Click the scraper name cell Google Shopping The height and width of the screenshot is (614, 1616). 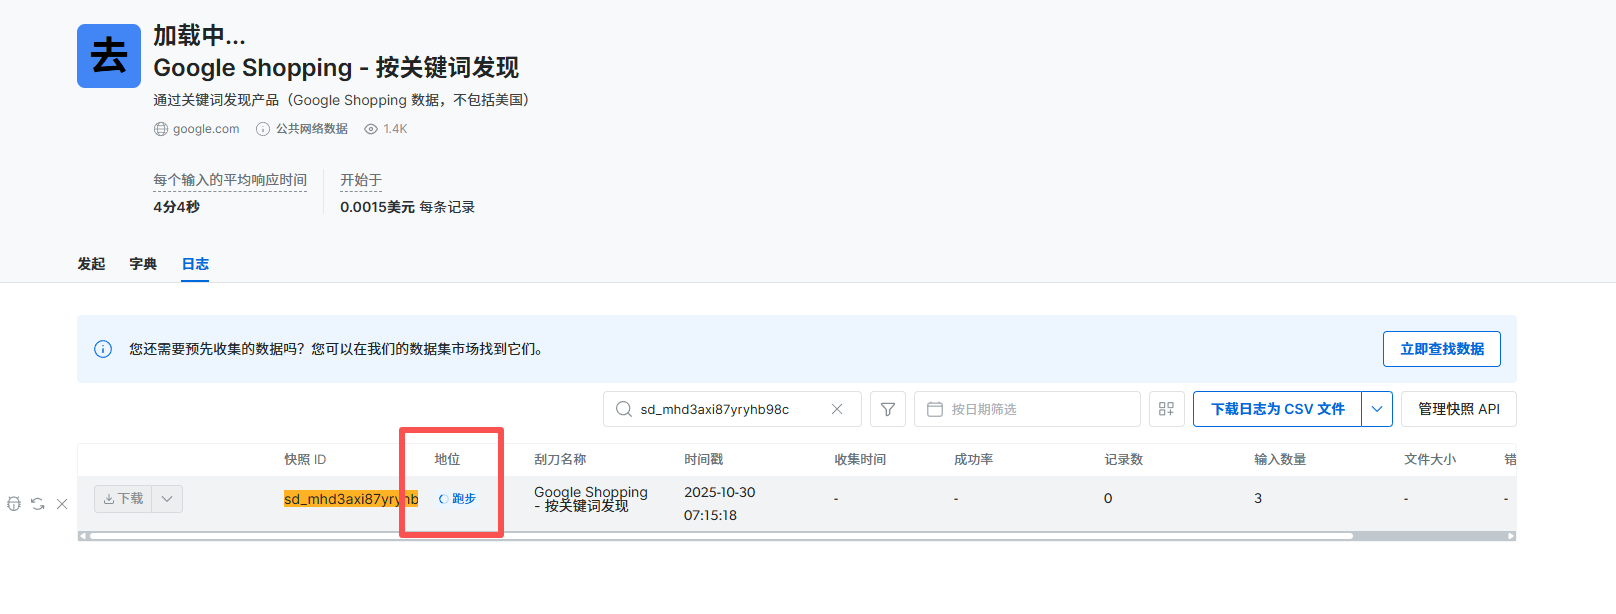[591, 499]
